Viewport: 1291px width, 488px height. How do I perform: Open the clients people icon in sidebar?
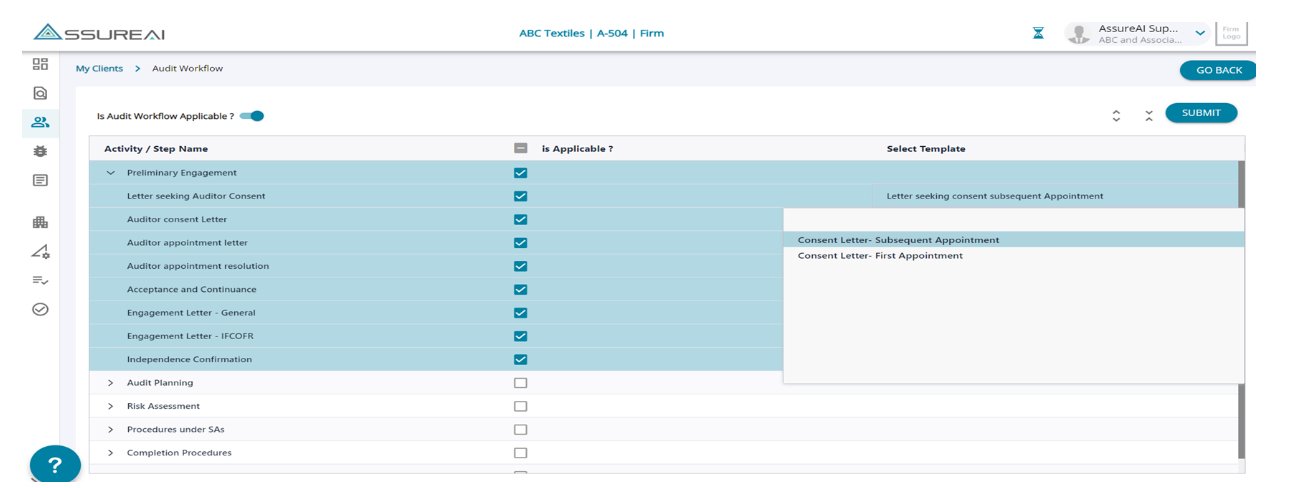tap(40, 122)
